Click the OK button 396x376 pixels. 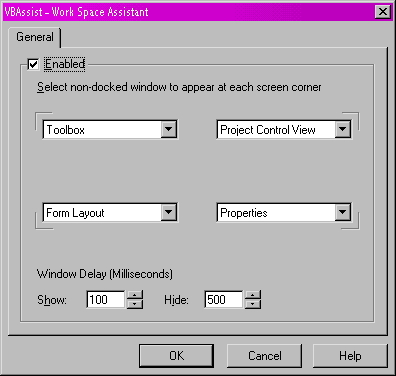click(x=176, y=356)
